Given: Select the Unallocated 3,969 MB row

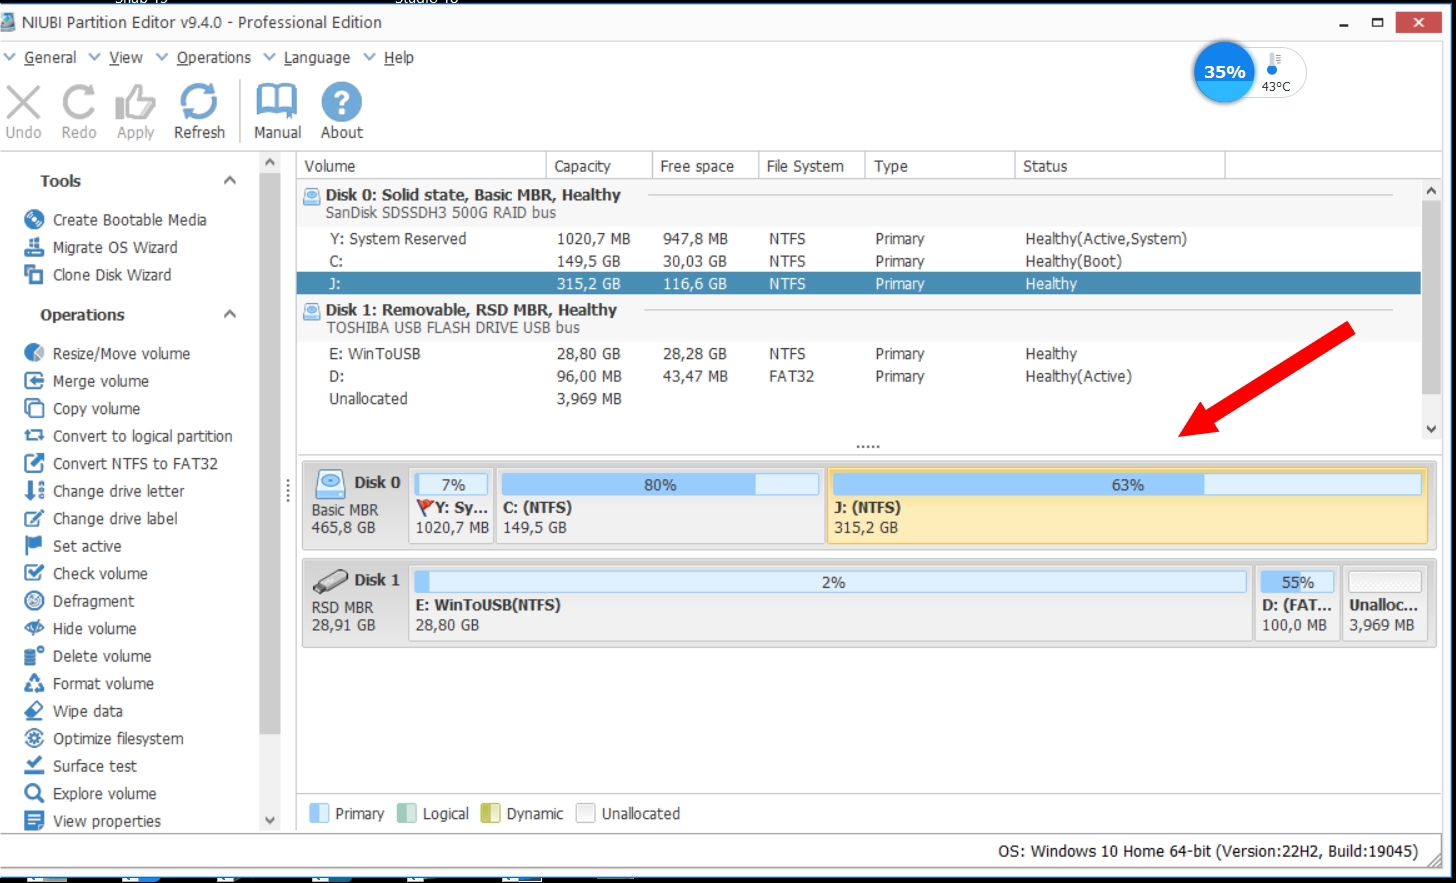Looking at the screenshot, I should pyautogui.click(x=858, y=399).
